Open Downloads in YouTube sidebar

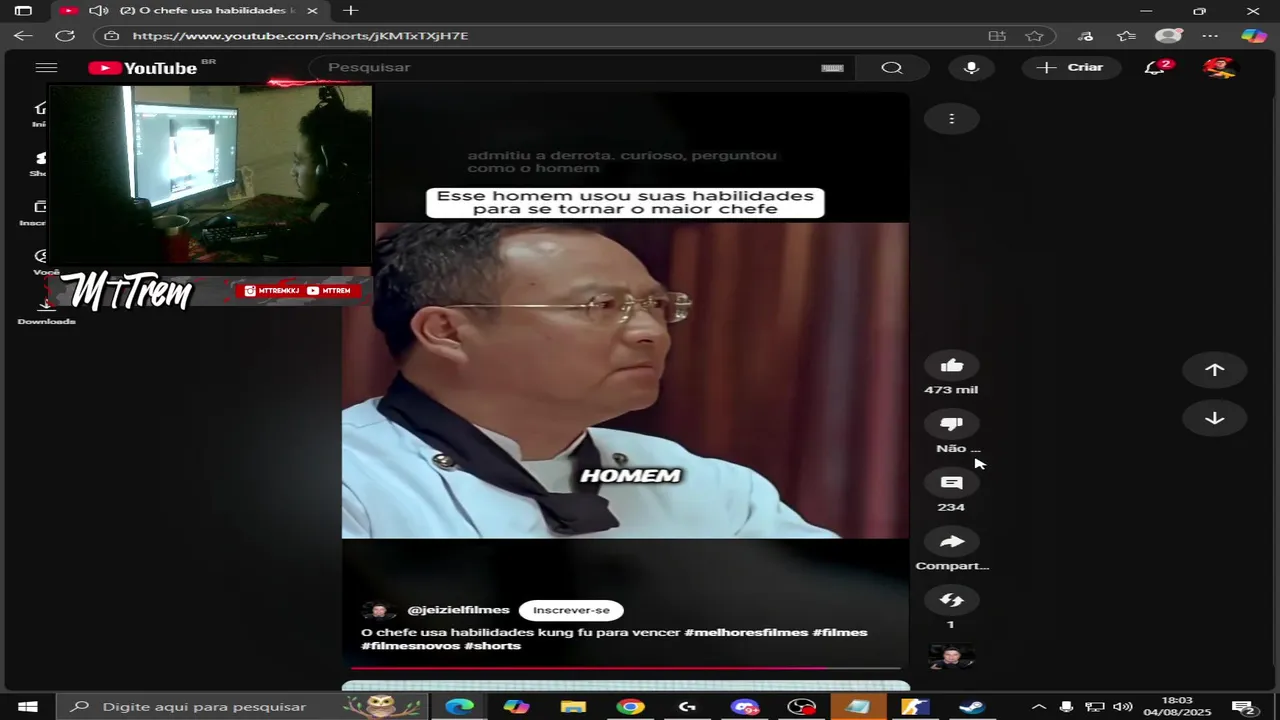46,312
